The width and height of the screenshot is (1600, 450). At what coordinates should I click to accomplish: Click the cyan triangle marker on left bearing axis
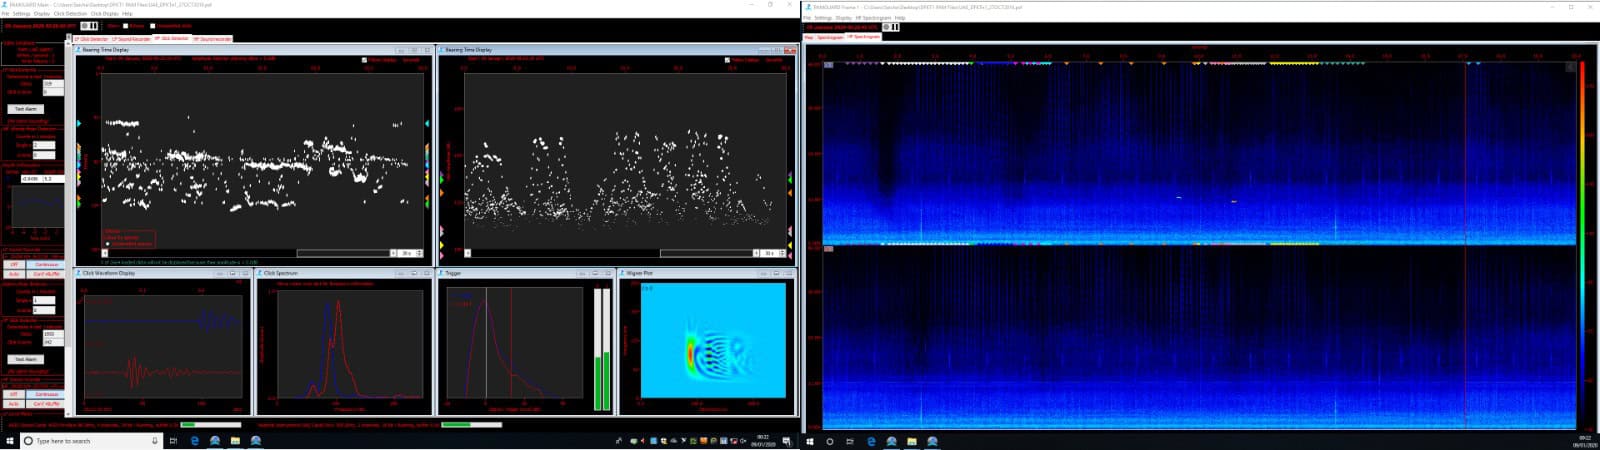79,123
